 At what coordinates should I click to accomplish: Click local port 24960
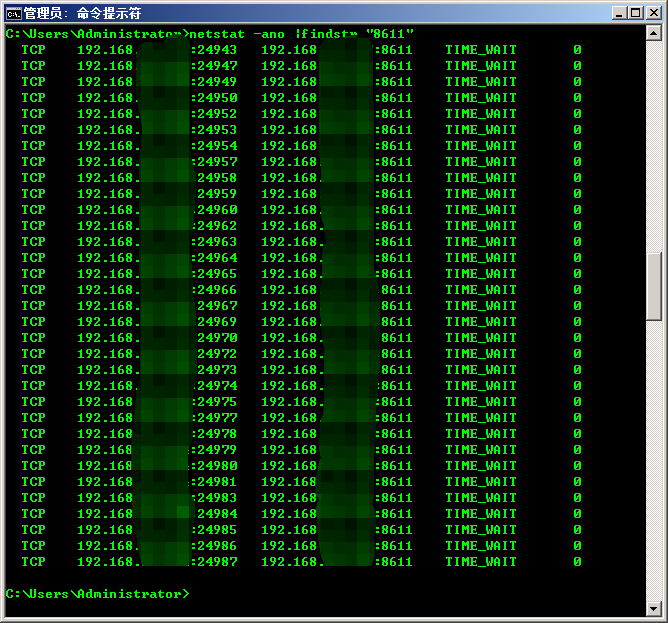[x=217, y=210]
